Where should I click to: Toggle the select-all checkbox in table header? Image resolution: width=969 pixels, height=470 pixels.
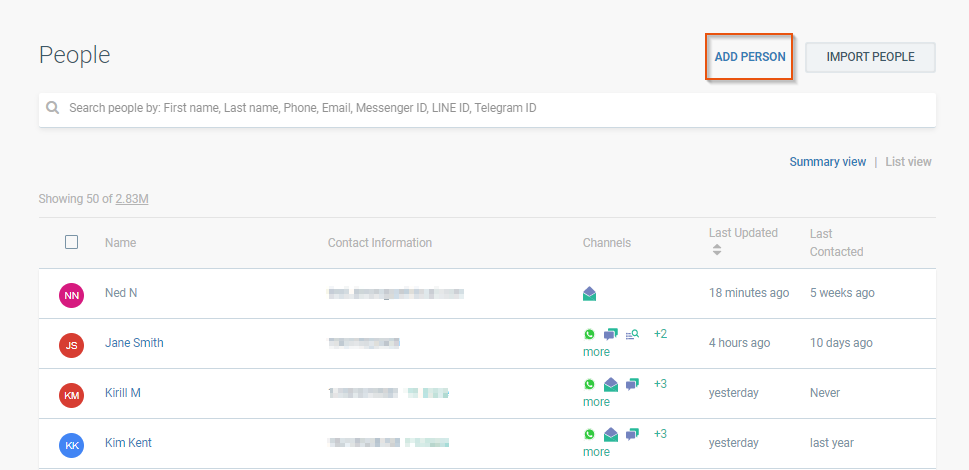tap(71, 242)
